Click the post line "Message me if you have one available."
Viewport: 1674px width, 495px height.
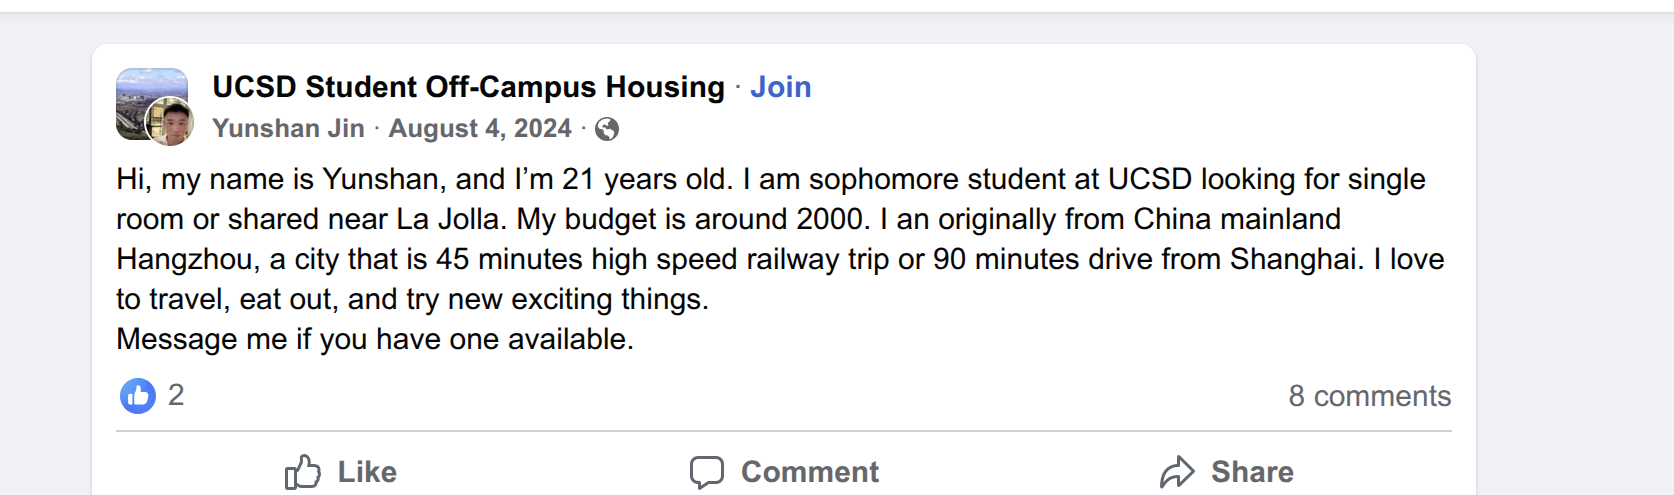point(375,339)
